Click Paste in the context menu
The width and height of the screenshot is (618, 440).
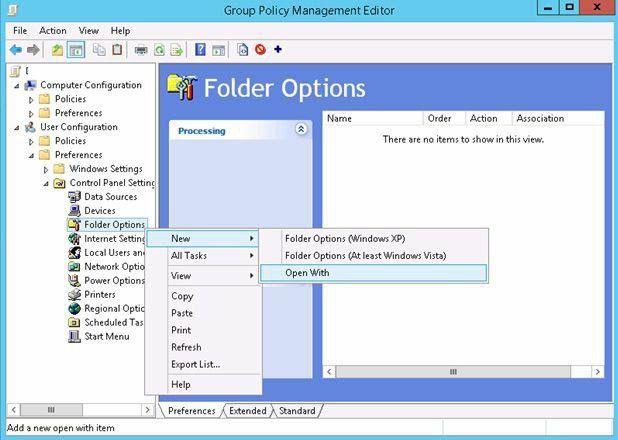(203, 313)
